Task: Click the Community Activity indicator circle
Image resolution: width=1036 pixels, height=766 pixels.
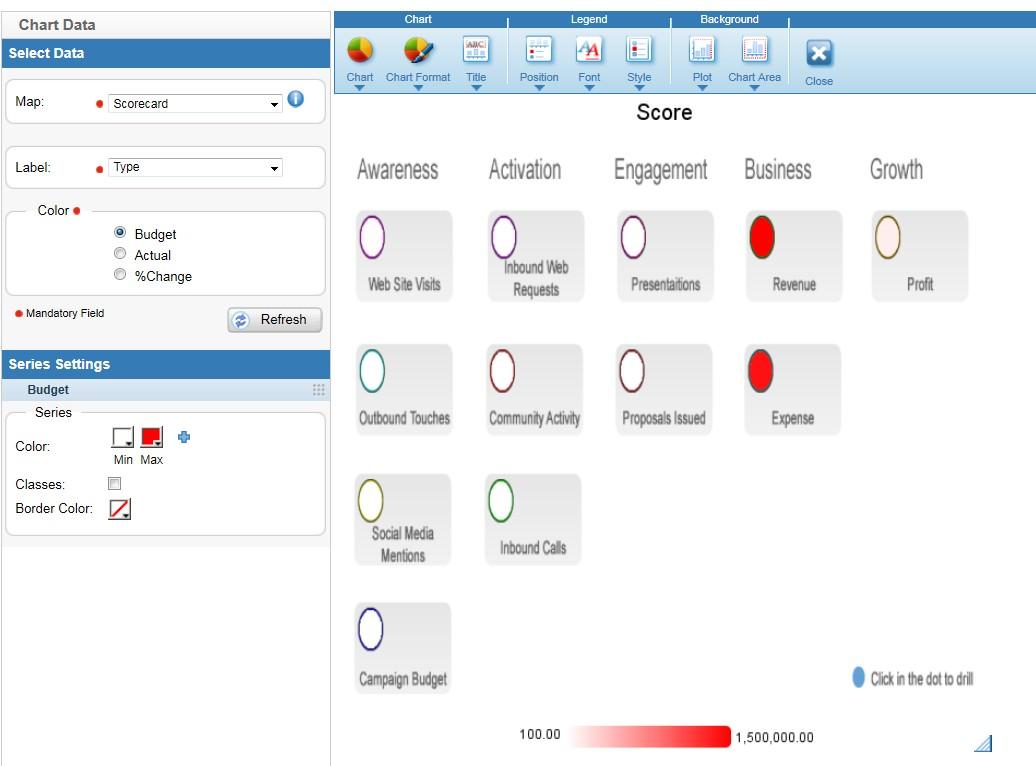Action: coord(502,371)
